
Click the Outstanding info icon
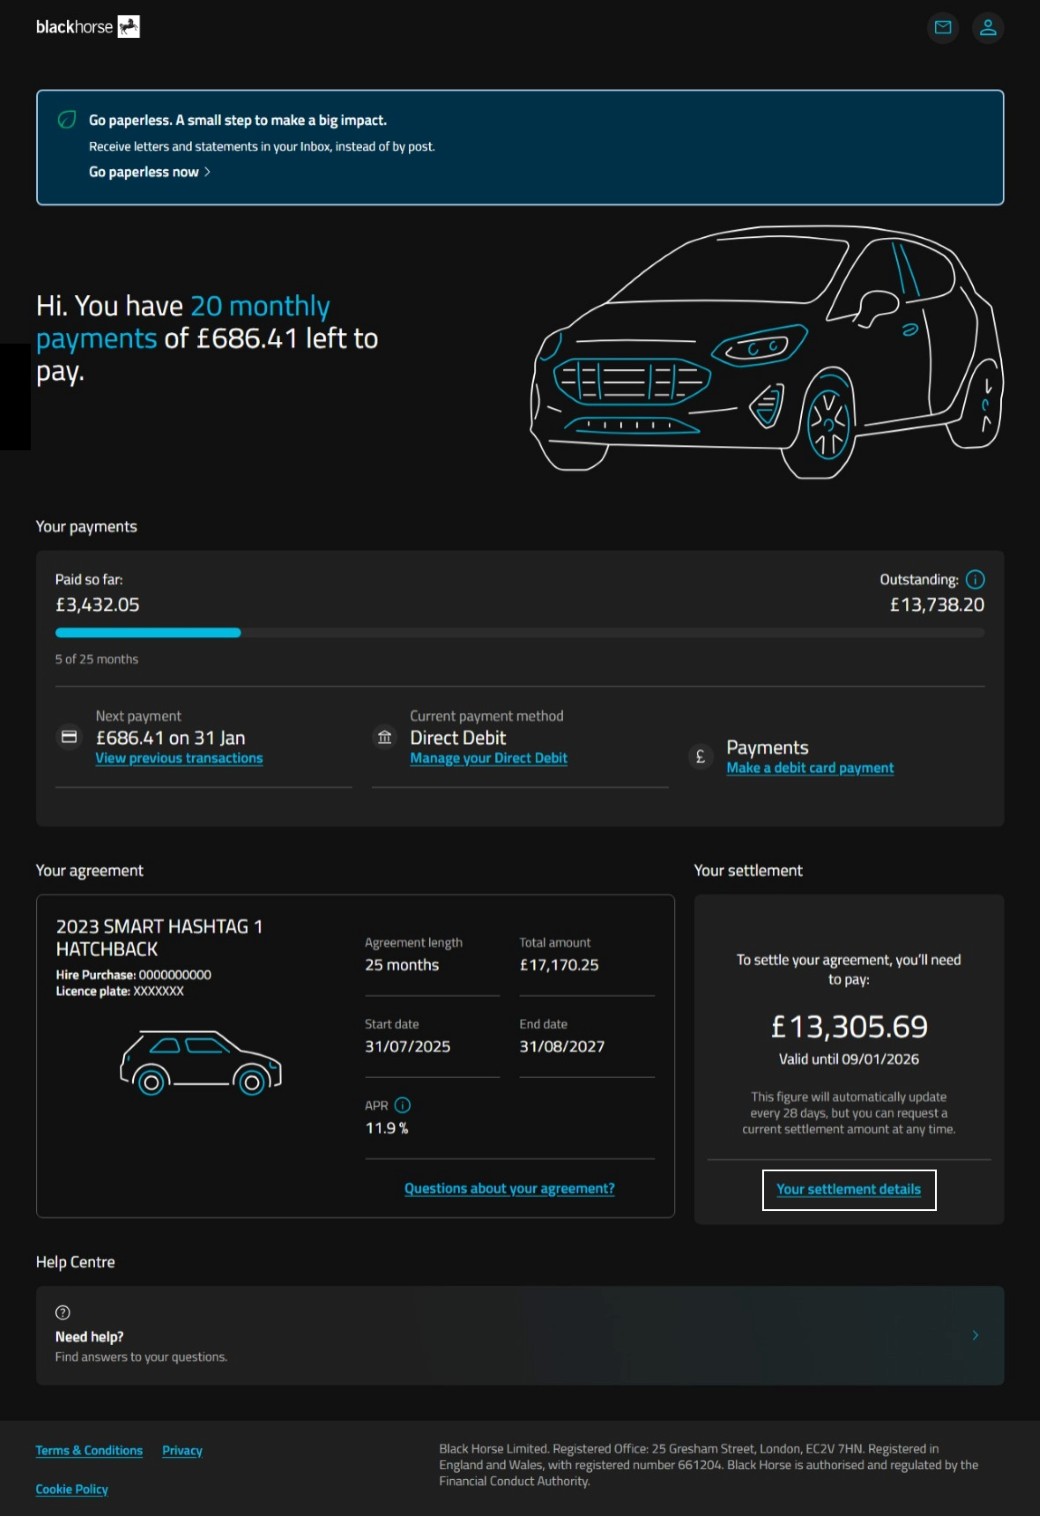[976, 579]
